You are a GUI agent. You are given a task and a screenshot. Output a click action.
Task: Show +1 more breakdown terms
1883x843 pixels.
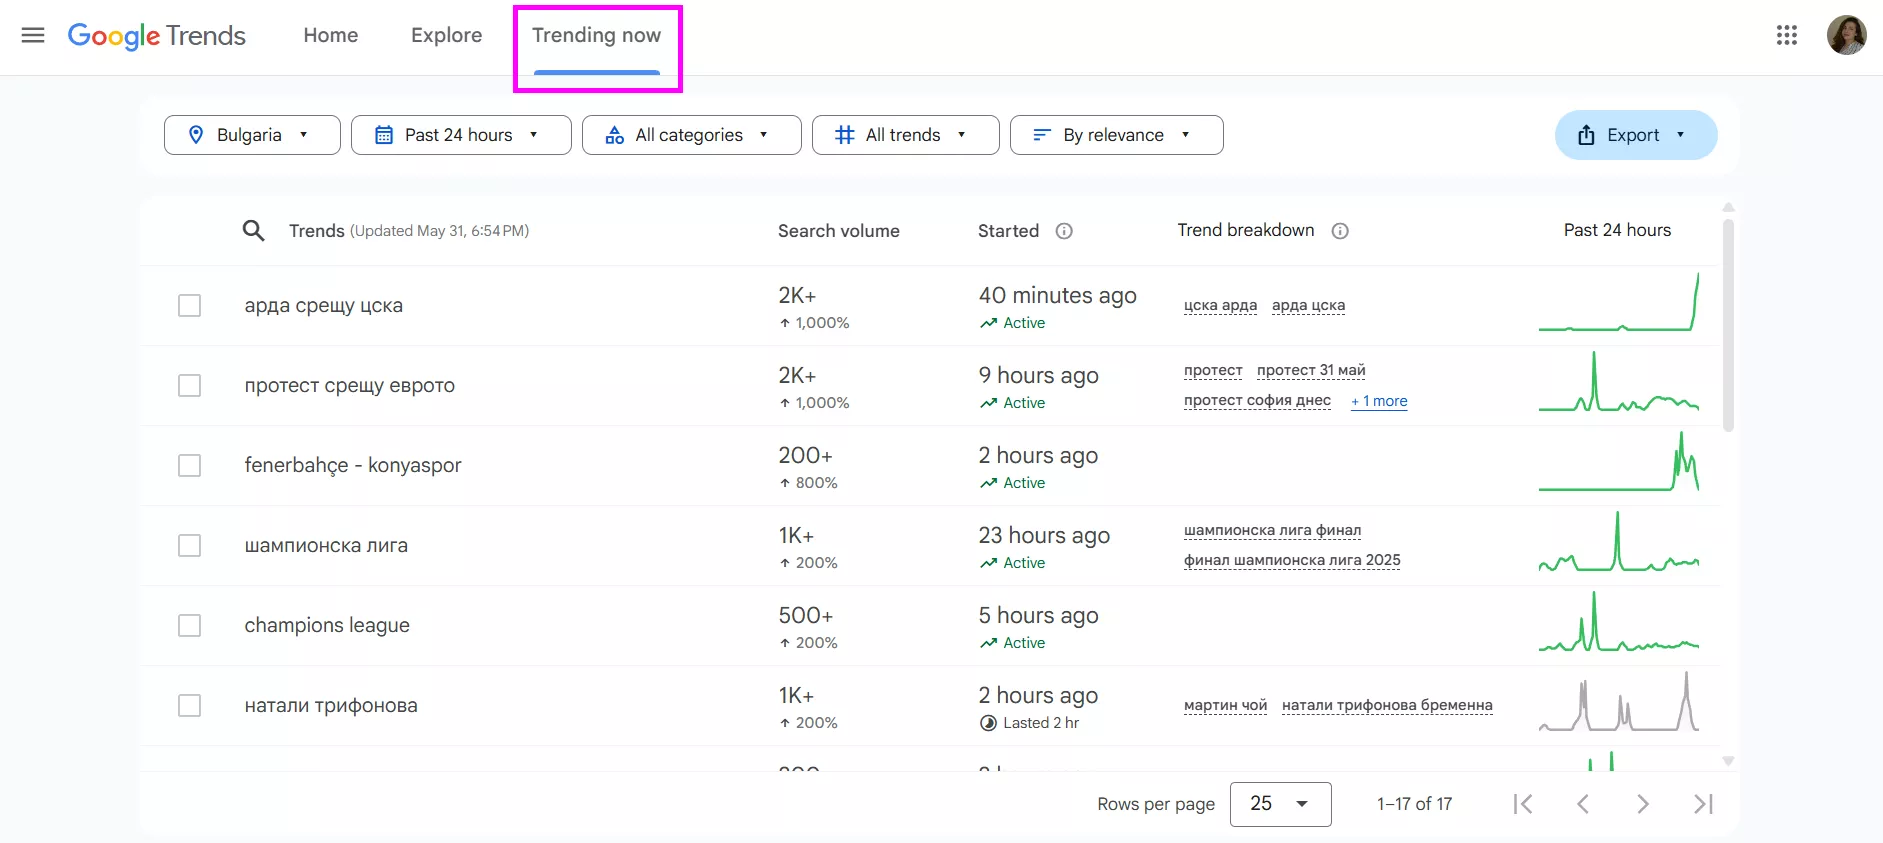pos(1379,401)
